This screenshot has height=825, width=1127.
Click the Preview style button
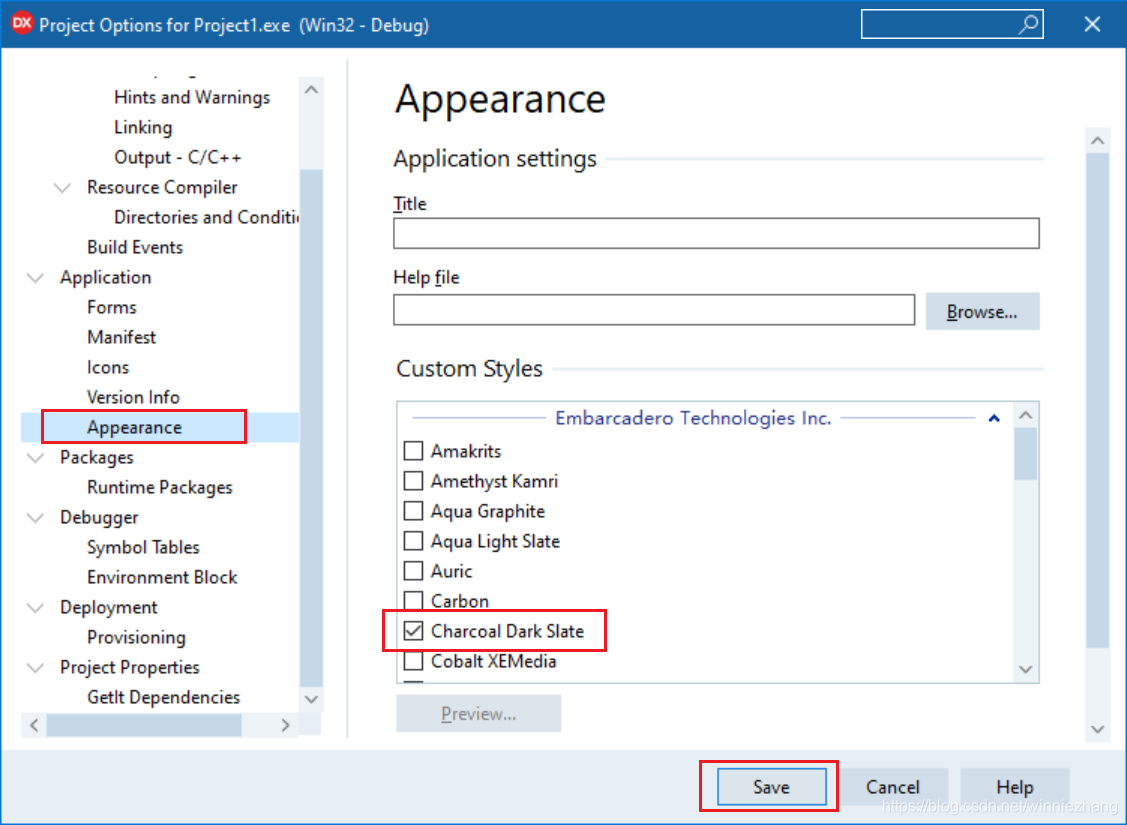[478, 714]
